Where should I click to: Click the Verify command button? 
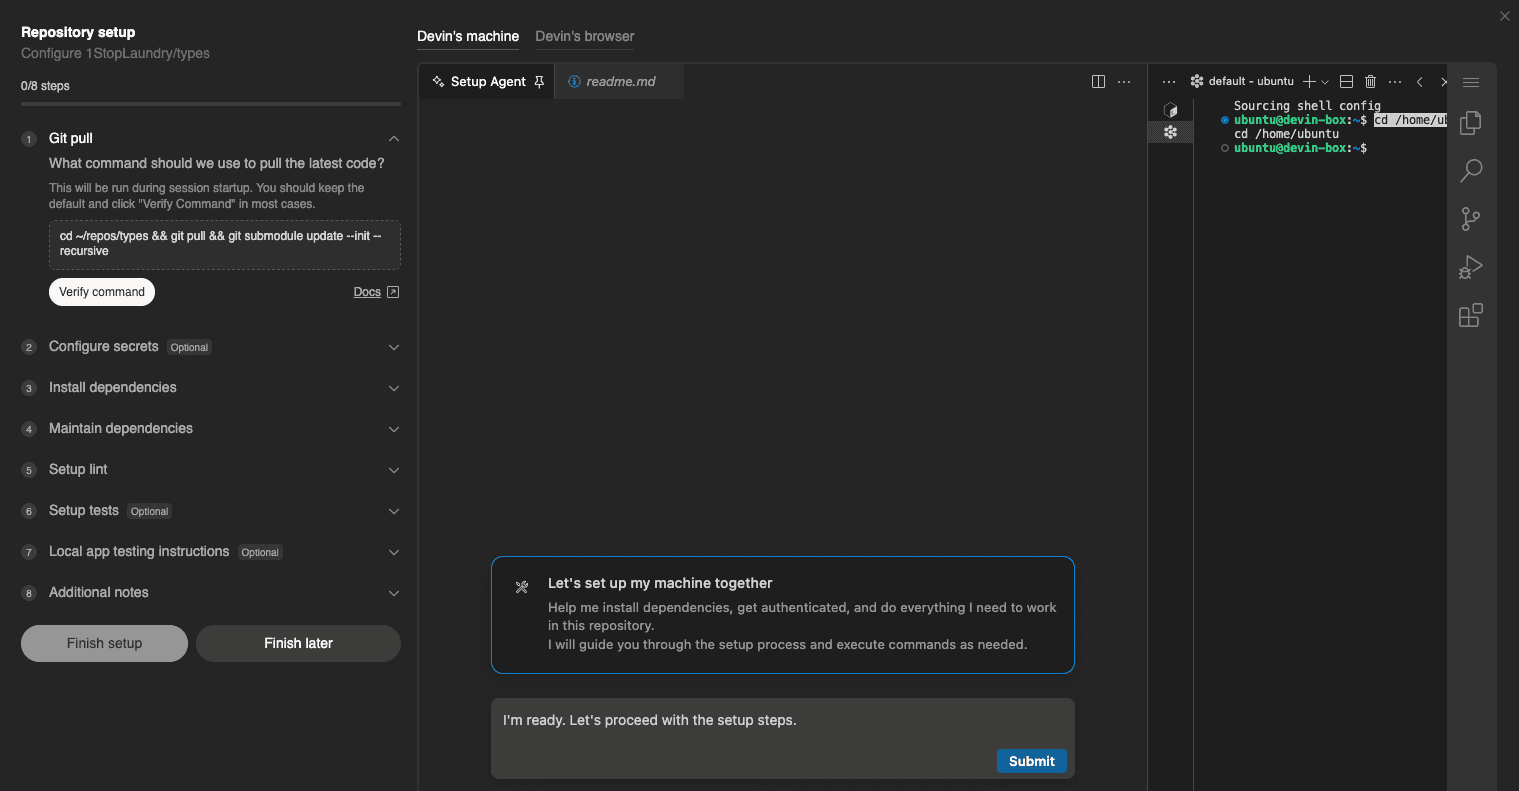pos(102,292)
